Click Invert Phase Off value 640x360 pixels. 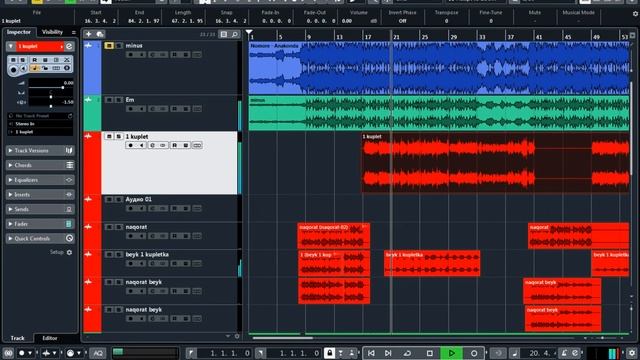(402, 21)
